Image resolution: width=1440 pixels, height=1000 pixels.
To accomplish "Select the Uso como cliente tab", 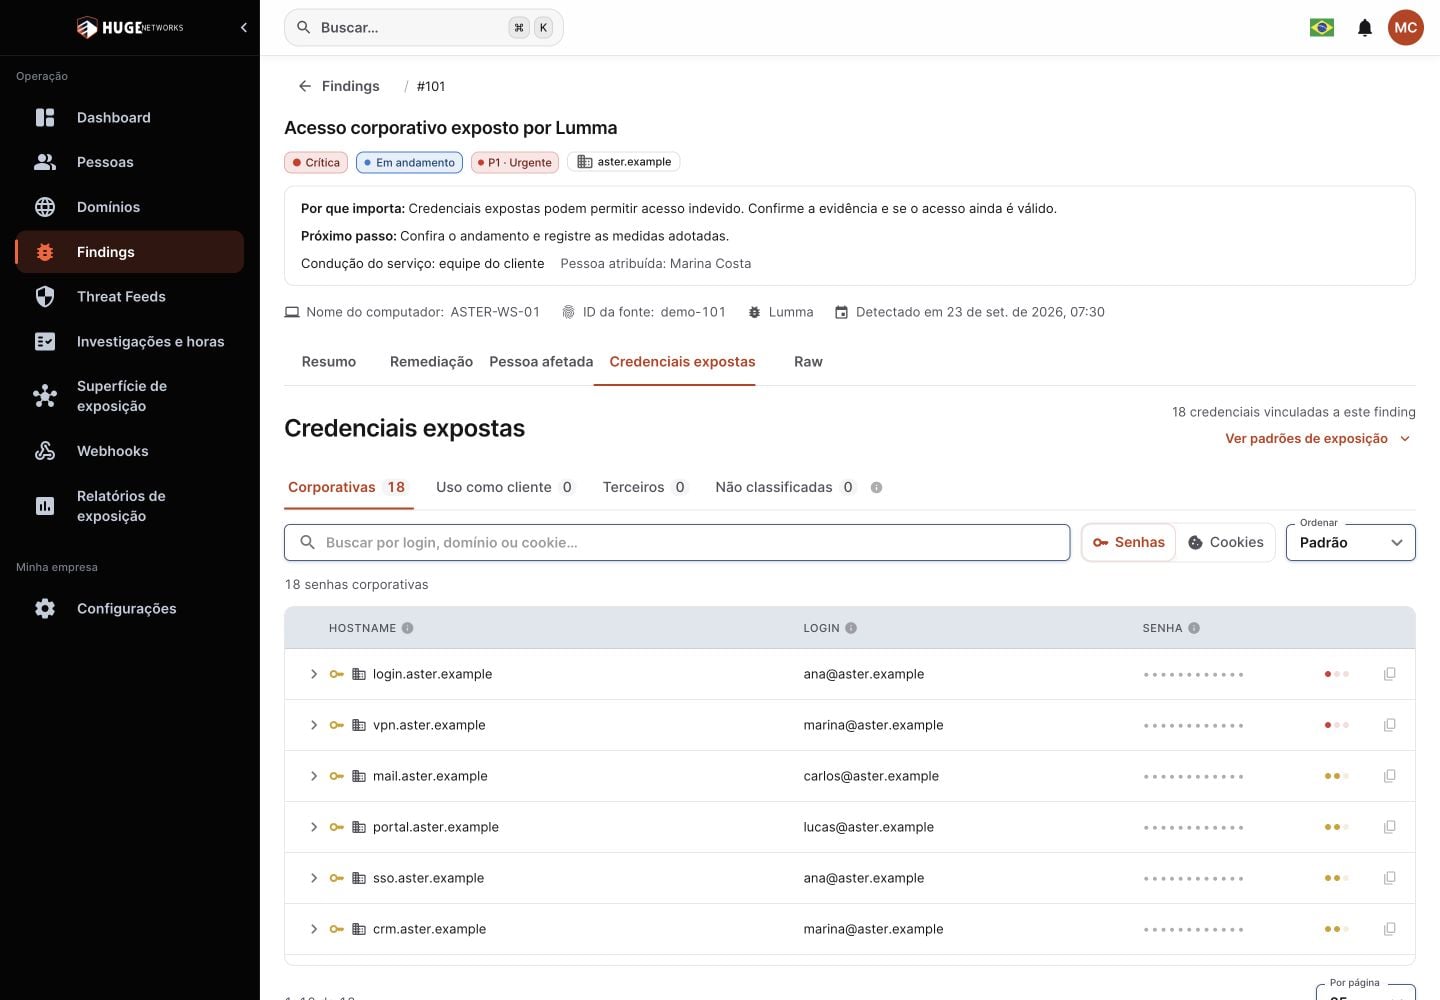I will [x=505, y=488].
